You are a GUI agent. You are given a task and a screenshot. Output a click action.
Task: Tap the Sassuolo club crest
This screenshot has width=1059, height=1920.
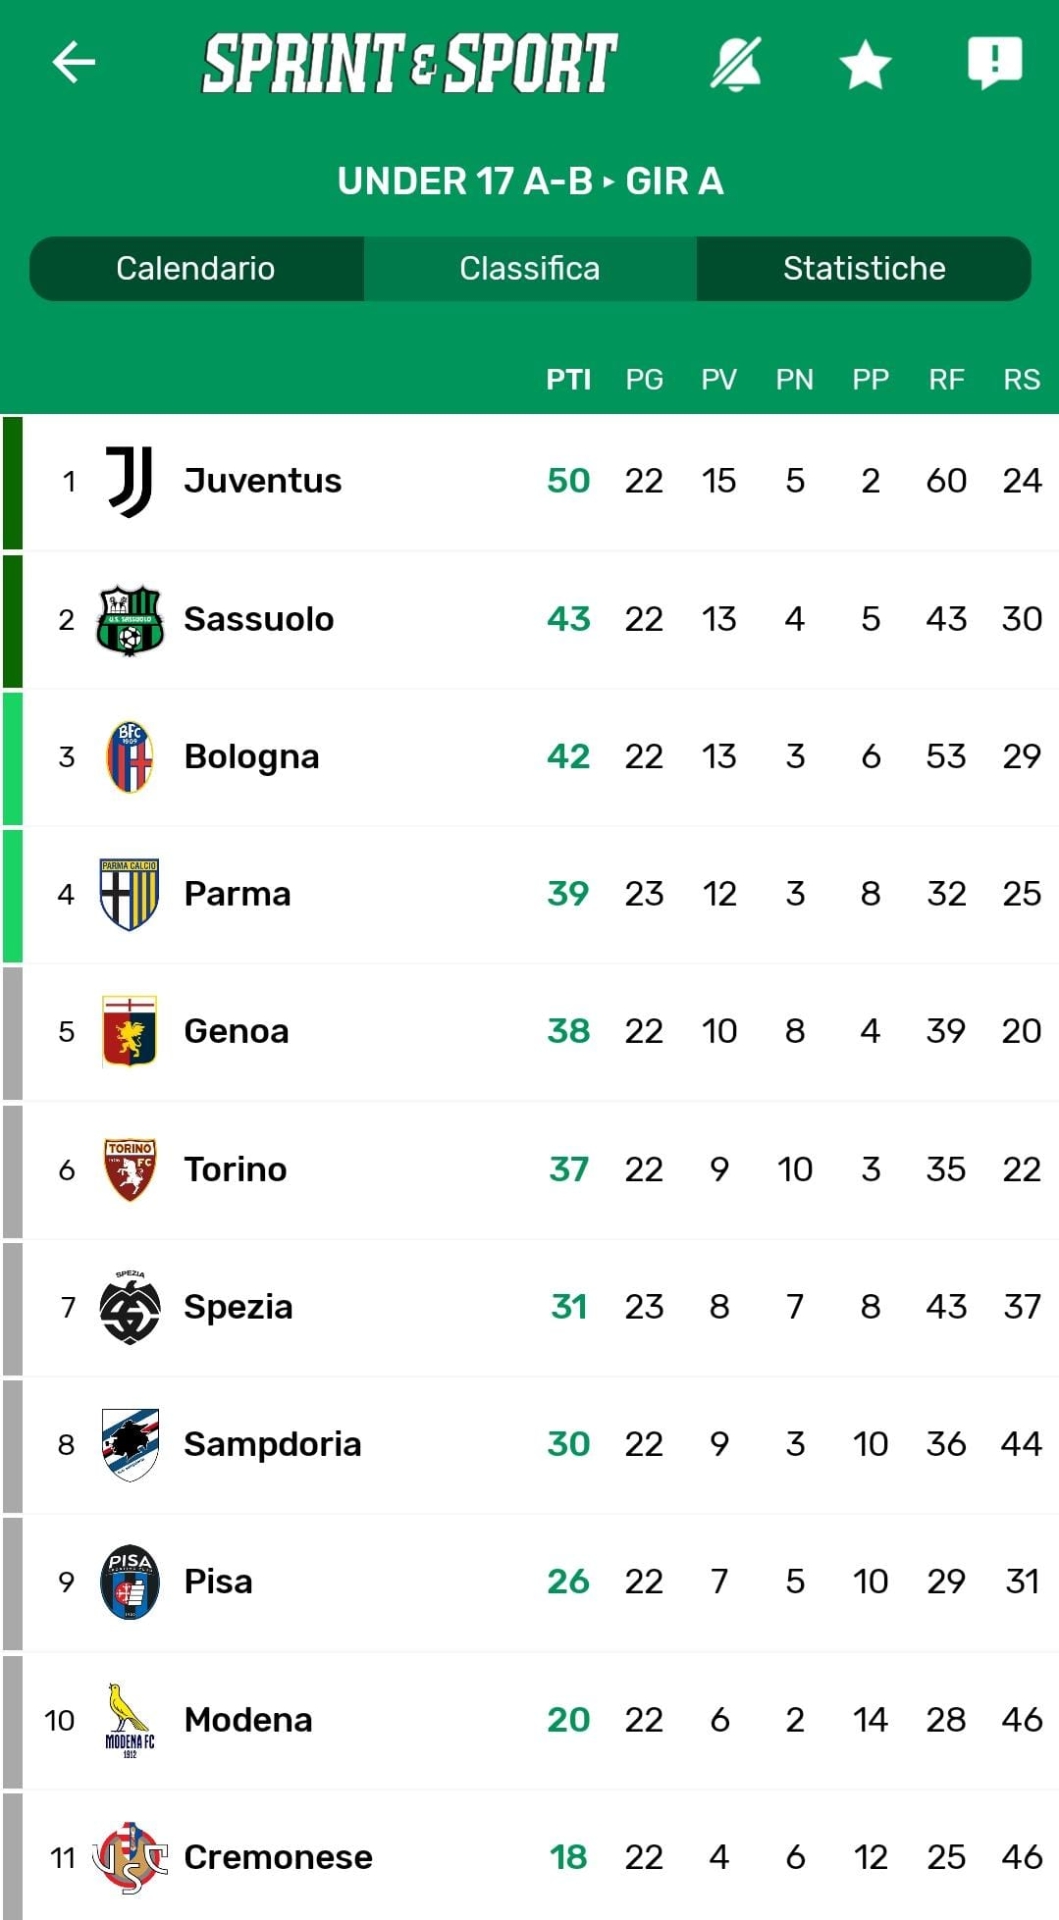(x=130, y=619)
